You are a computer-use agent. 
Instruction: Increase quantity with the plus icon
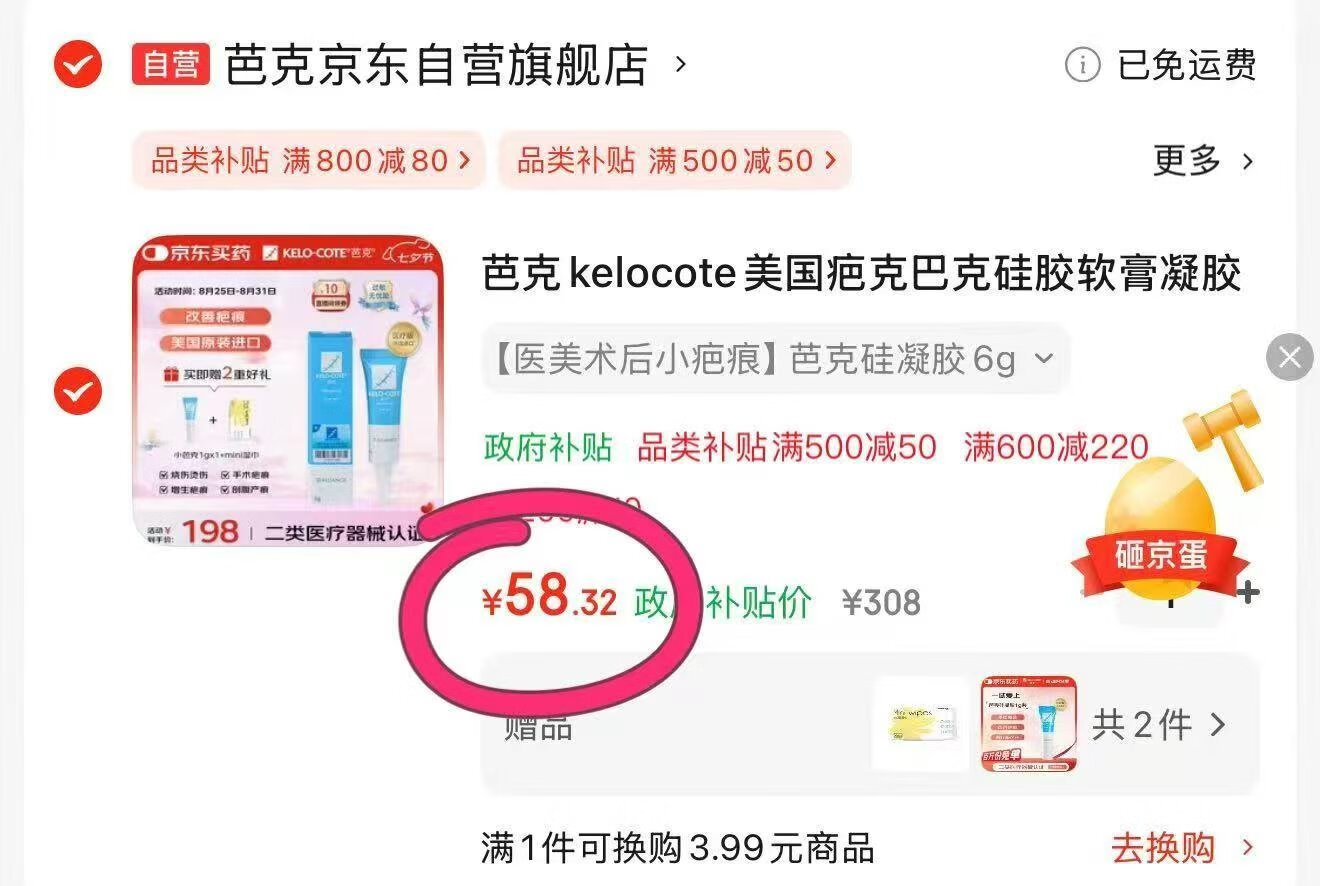point(1248,593)
